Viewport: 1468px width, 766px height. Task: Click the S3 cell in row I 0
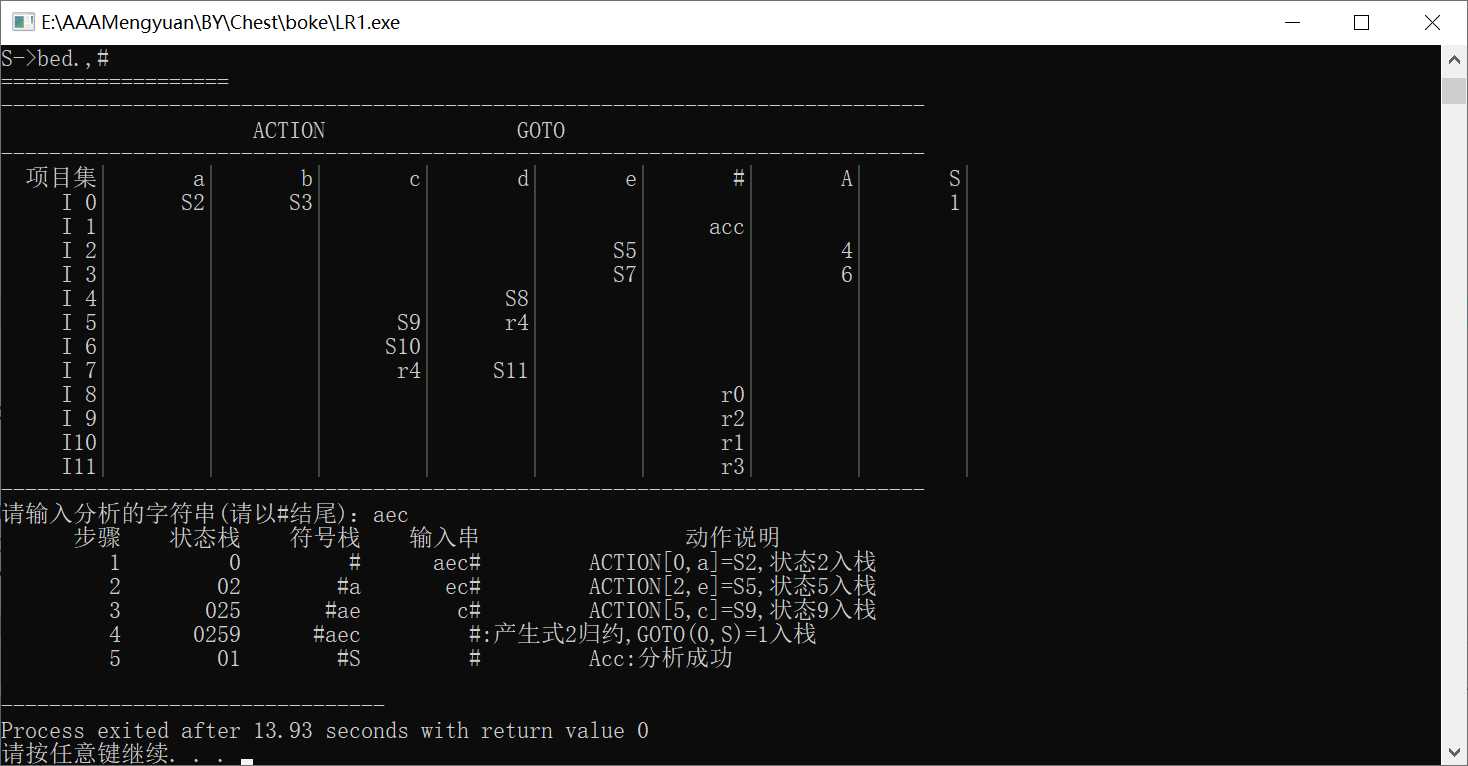pyautogui.click(x=300, y=203)
